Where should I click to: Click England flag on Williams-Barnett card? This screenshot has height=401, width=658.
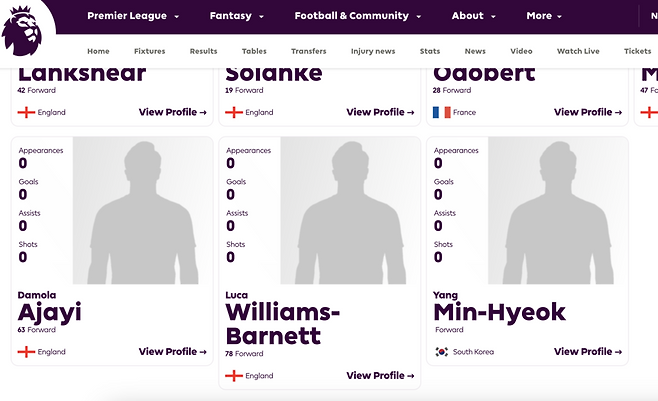[234, 376]
